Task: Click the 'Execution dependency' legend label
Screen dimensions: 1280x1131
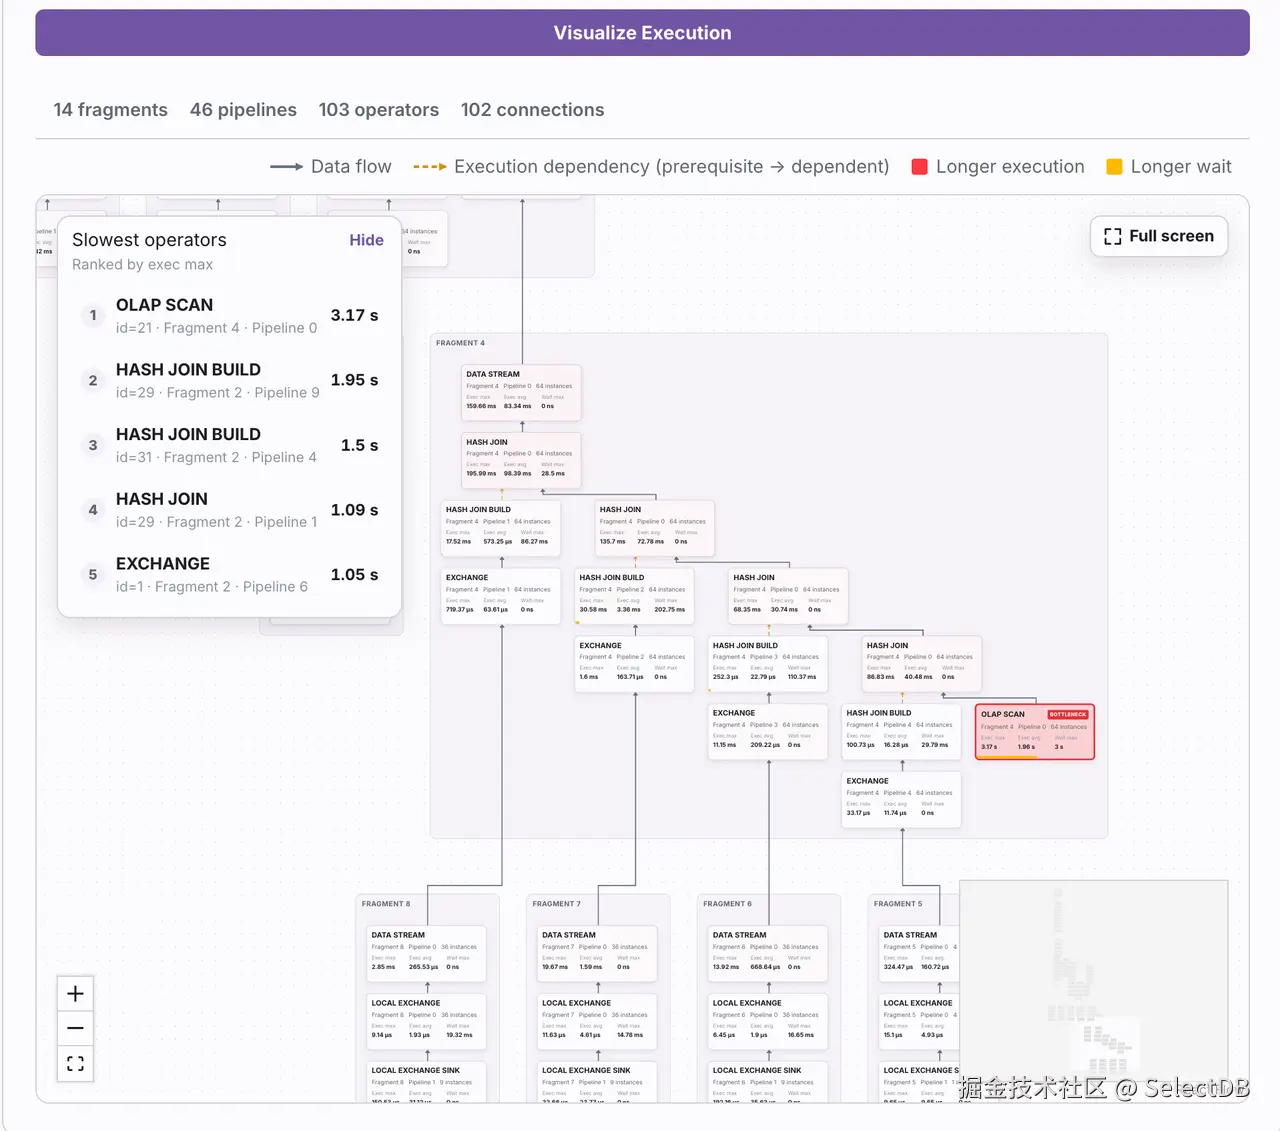Action: pyautogui.click(x=671, y=167)
